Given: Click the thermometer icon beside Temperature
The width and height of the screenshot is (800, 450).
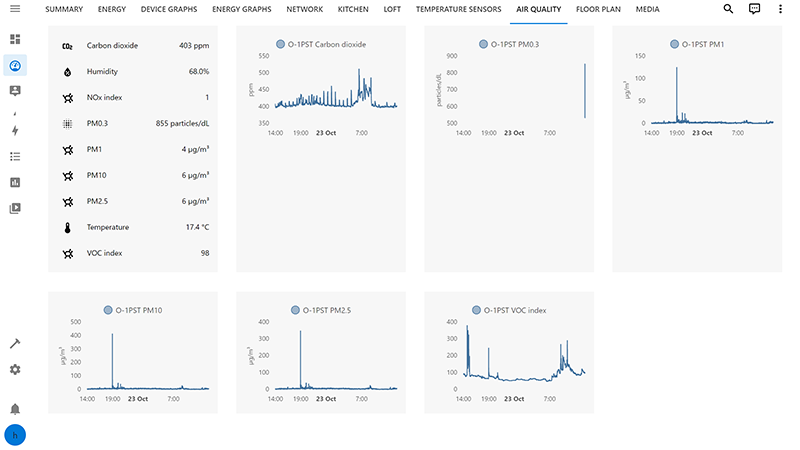Looking at the screenshot, I should click(67, 228).
